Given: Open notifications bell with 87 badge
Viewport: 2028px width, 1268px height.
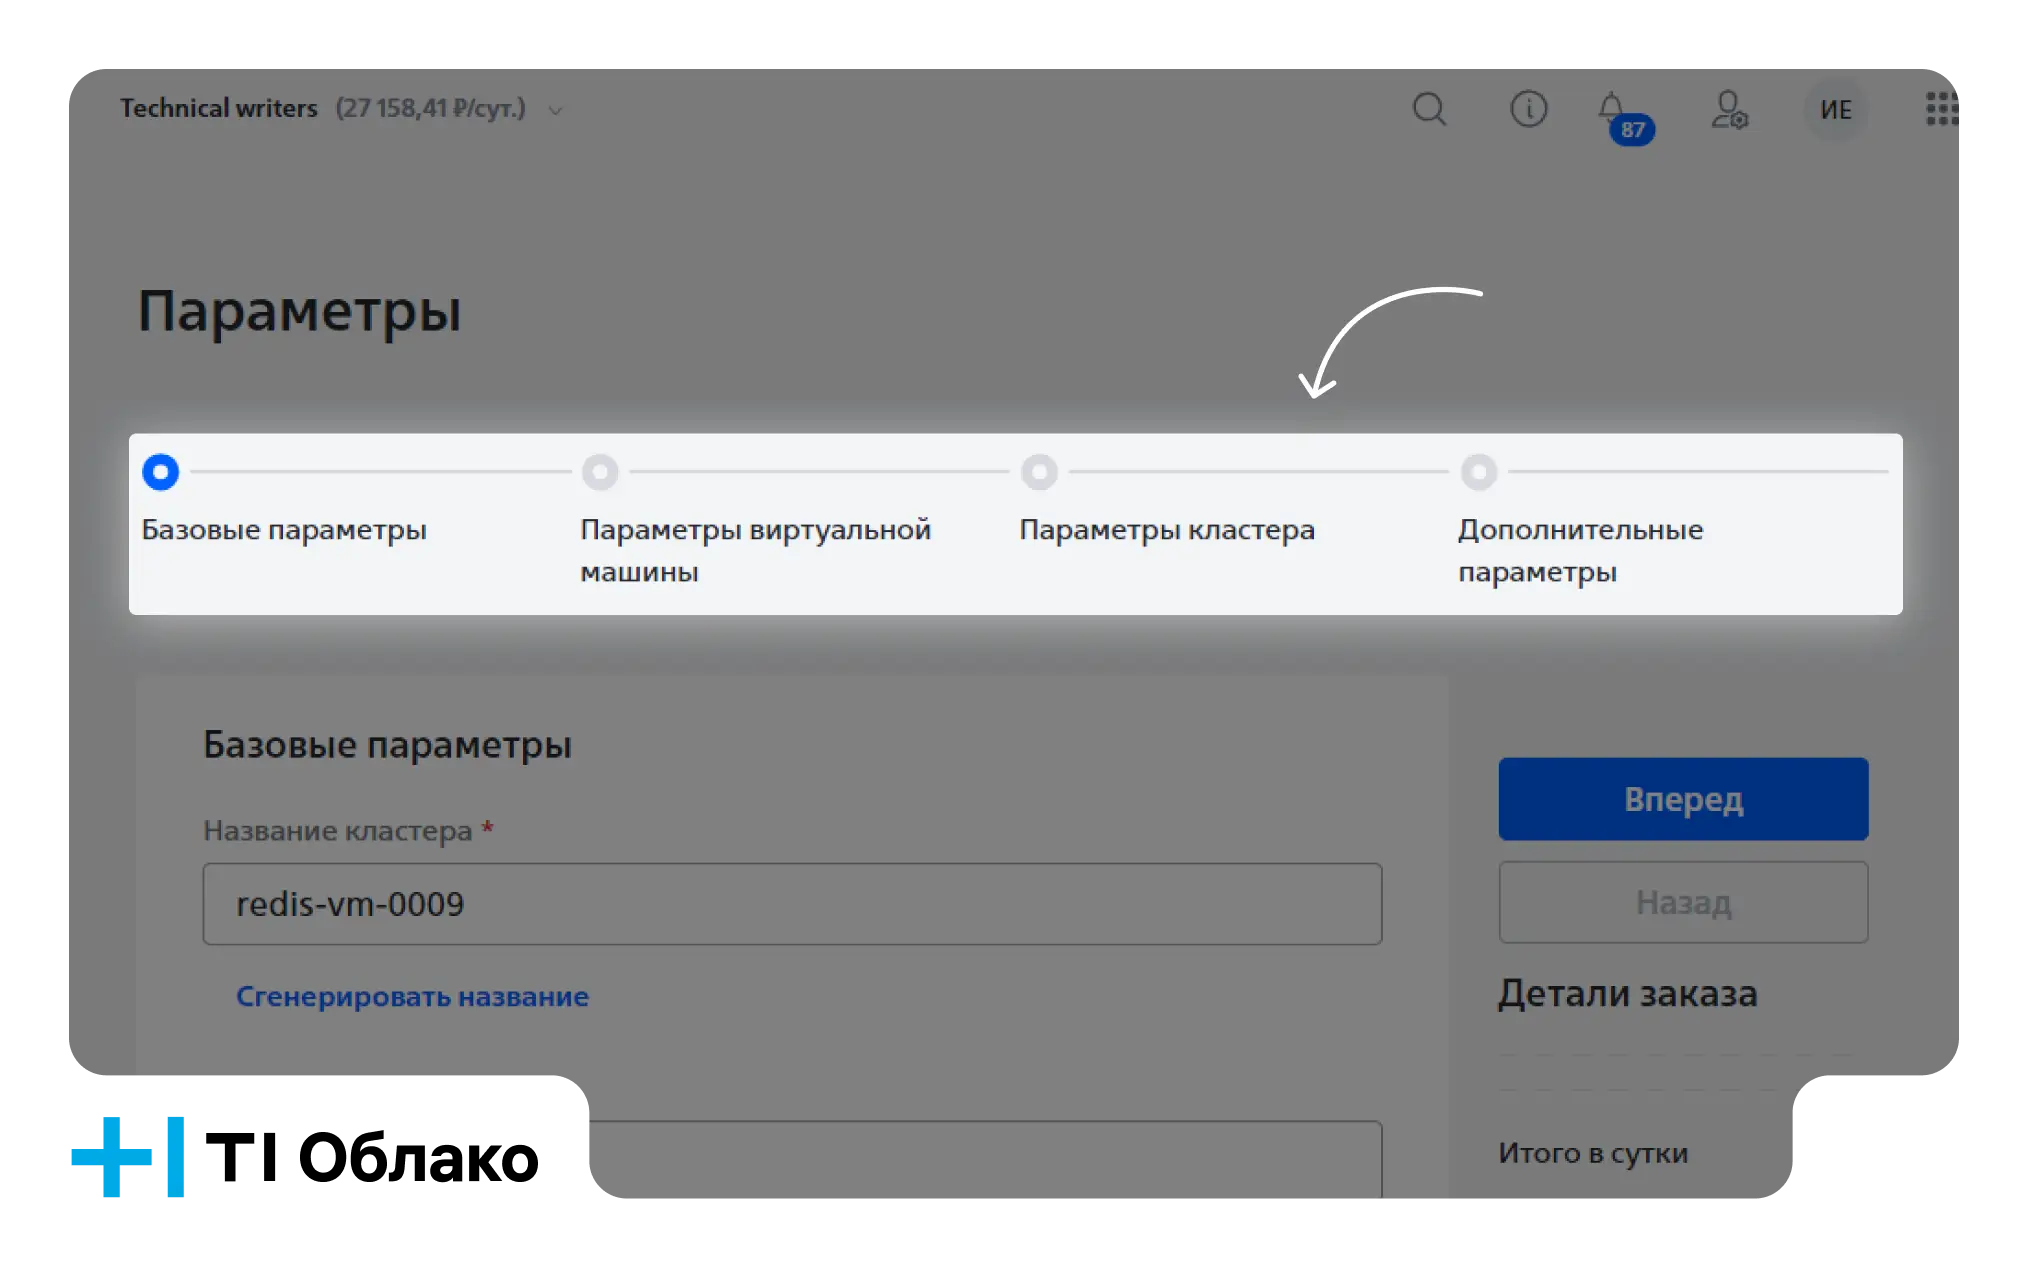Looking at the screenshot, I should point(1625,117).
